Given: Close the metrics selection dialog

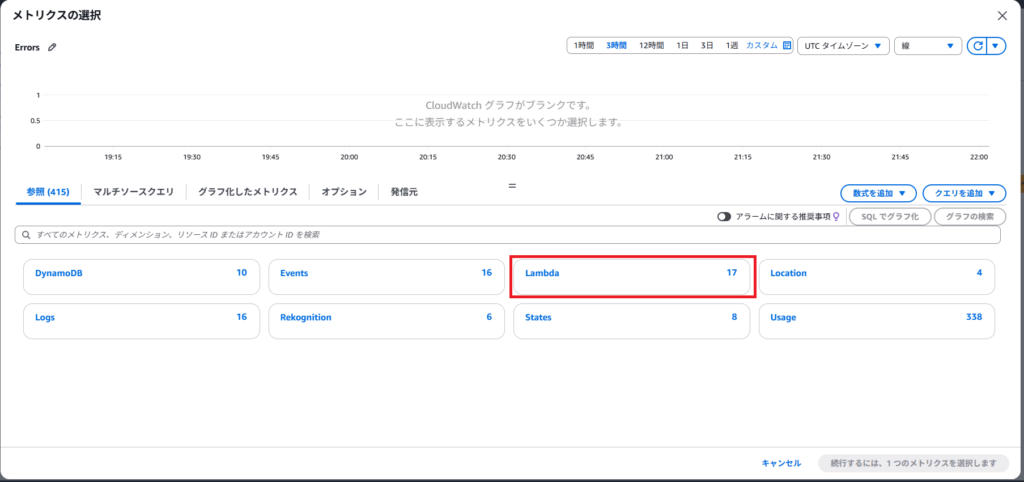Looking at the screenshot, I should 1002,16.
